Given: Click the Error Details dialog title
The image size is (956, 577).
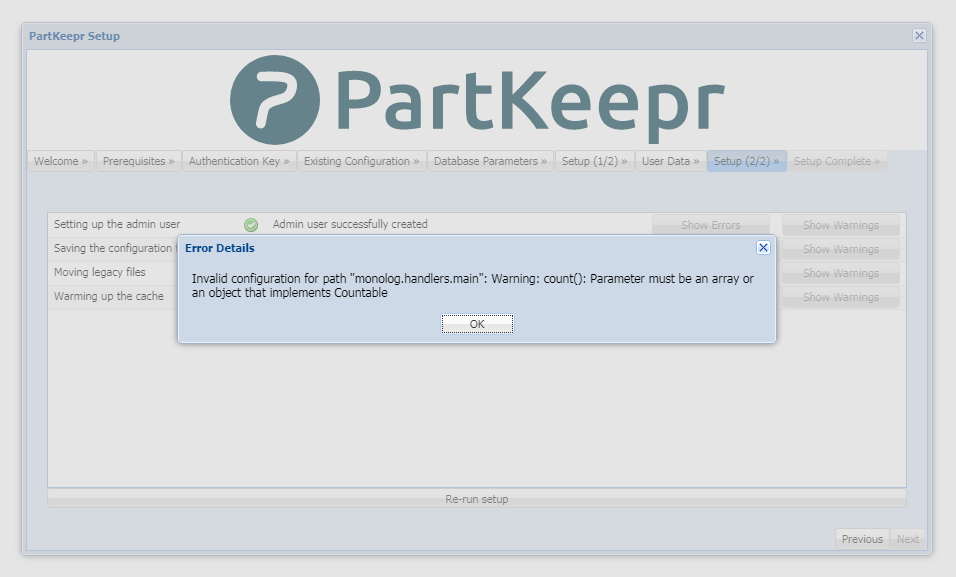Looking at the screenshot, I should pyautogui.click(x=219, y=248).
